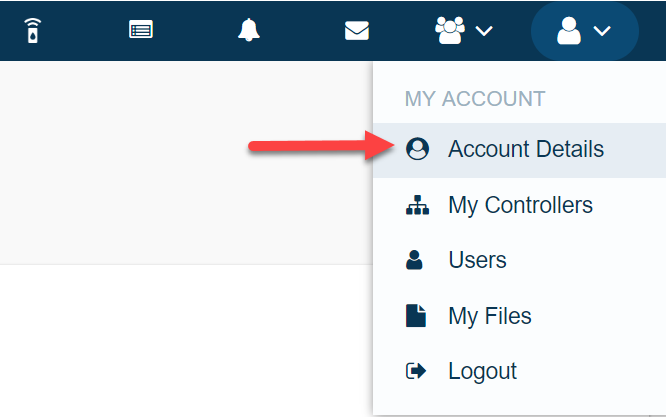Open Users menu entry
The width and height of the screenshot is (666, 417).
pyautogui.click(x=519, y=260)
